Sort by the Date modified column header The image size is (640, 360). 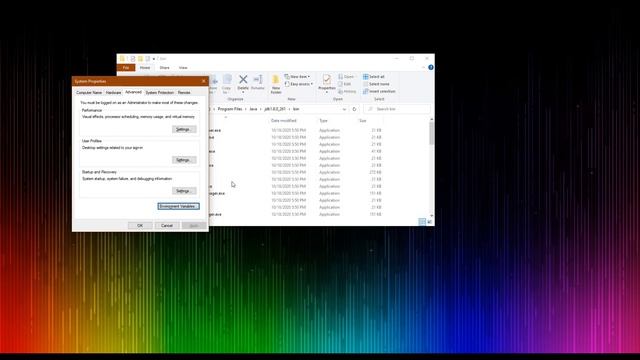(x=293, y=121)
